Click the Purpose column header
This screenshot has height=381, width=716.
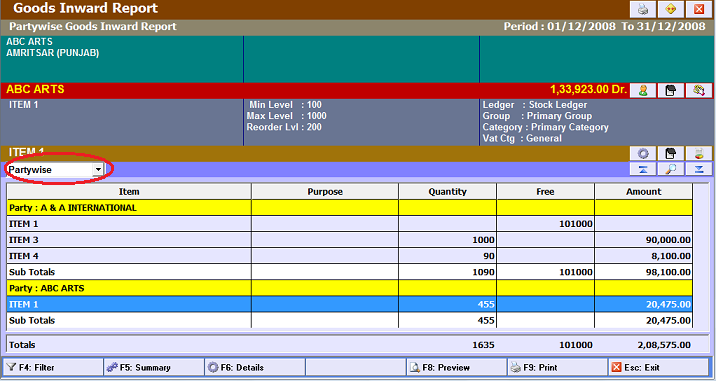click(325, 192)
